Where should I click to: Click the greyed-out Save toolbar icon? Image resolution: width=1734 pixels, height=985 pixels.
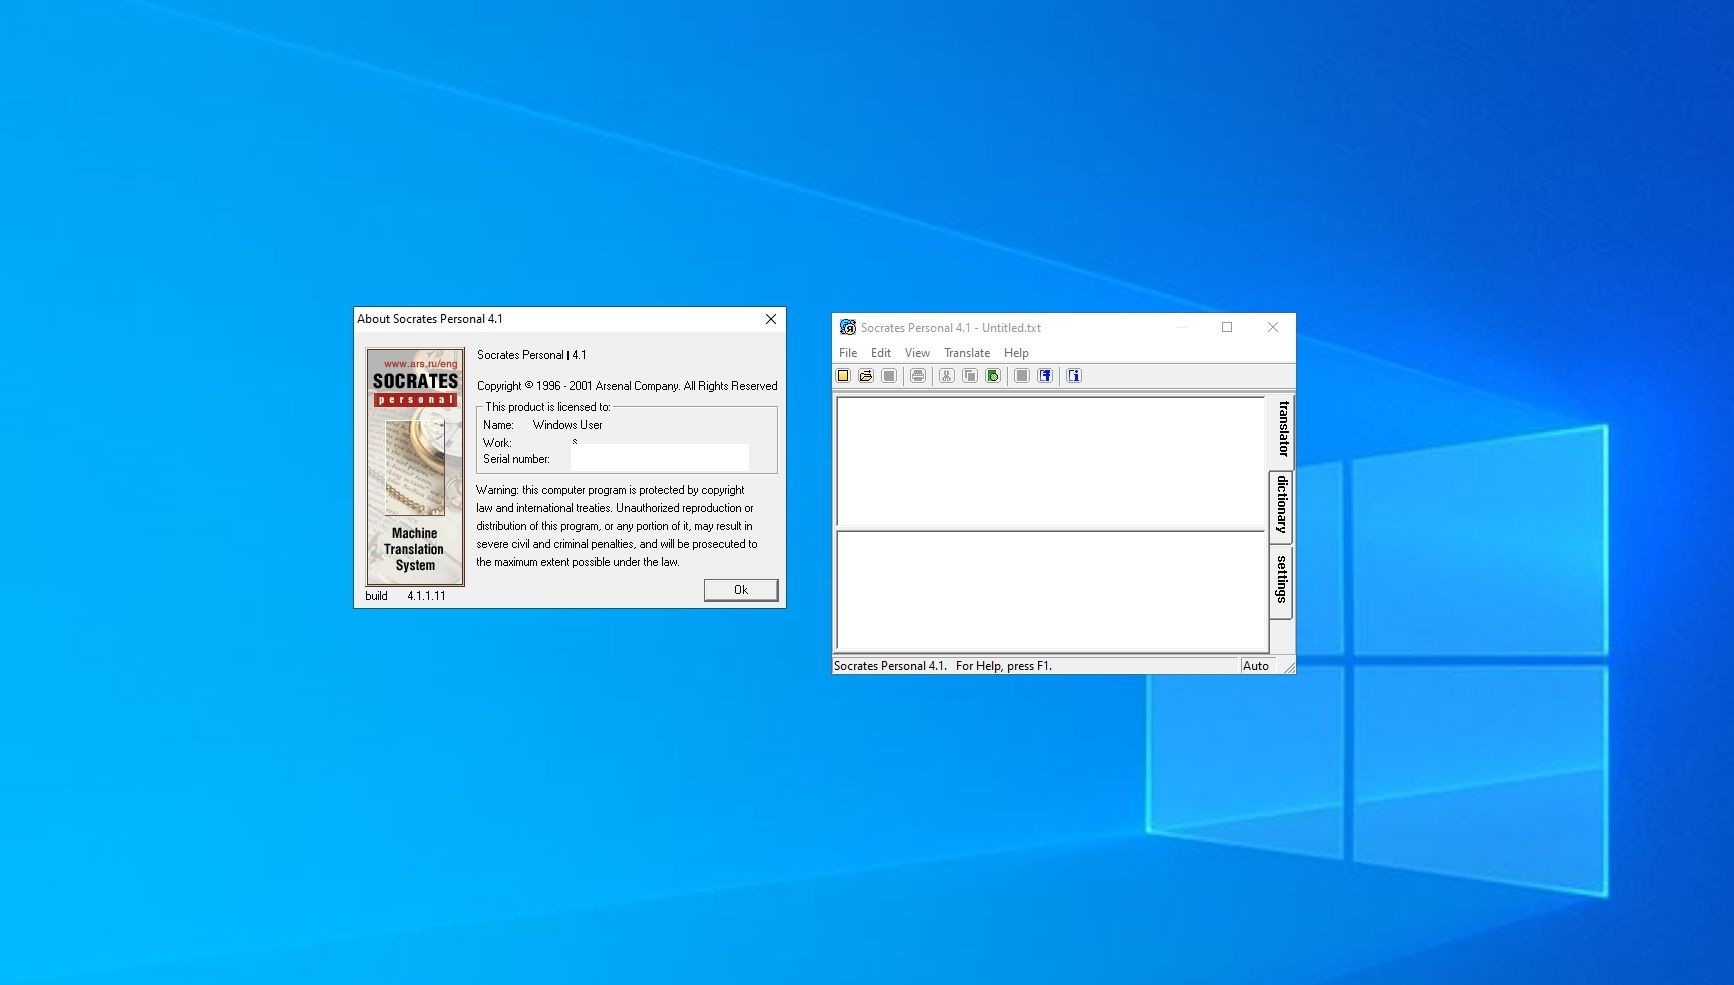889,376
